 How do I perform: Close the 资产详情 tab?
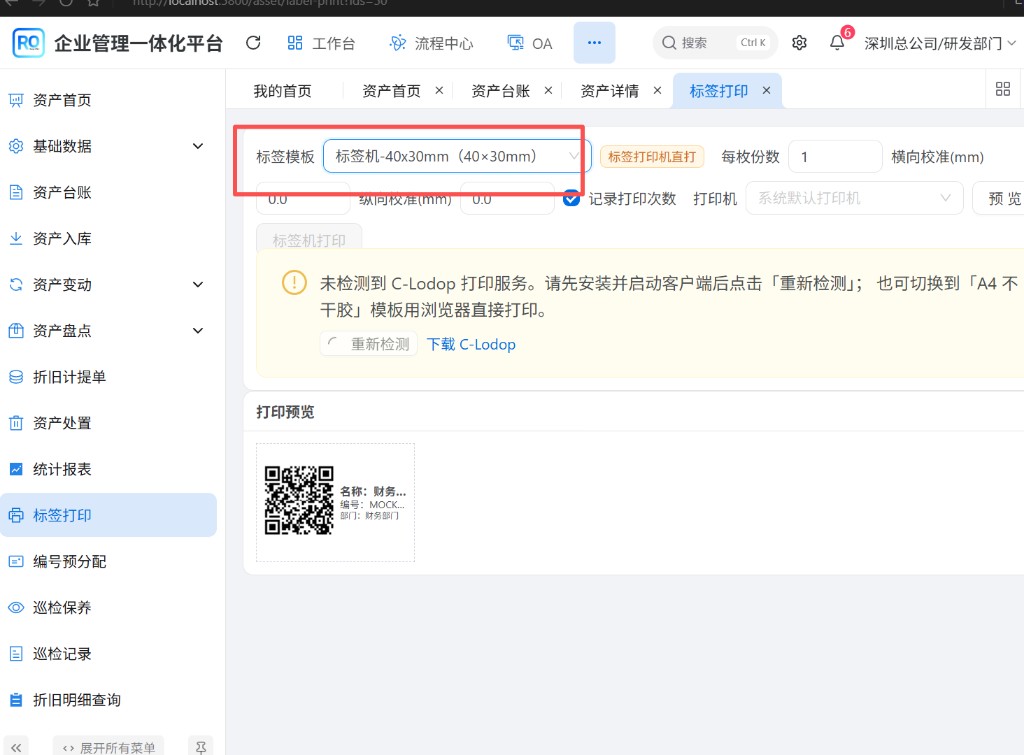(658, 91)
